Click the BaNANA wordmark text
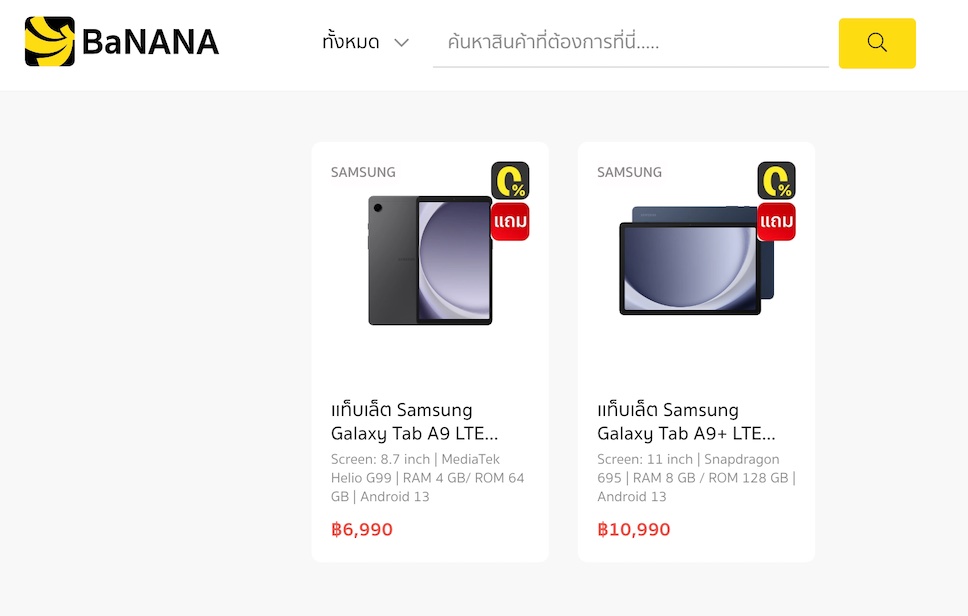Viewport: 968px width, 616px height. (x=150, y=43)
